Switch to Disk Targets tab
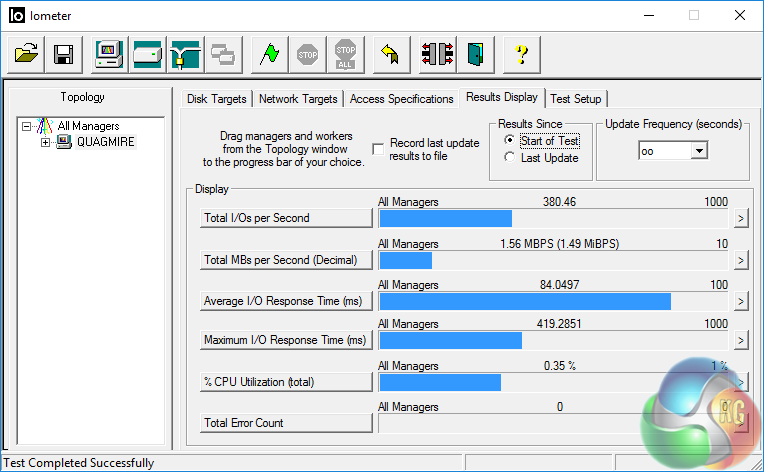 [x=216, y=99]
